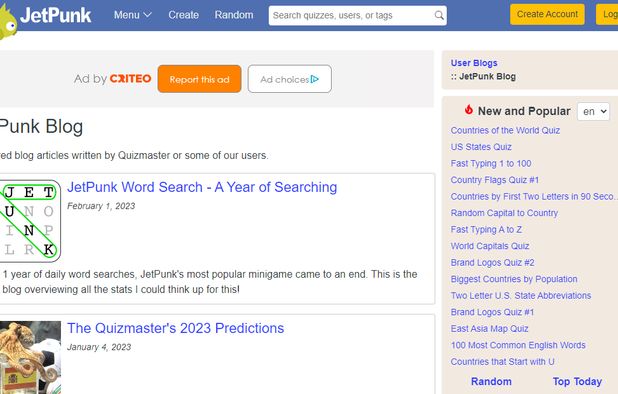Image resolution: width=618 pixels, height=394 pixels.
Task: Click the JETPUNK word search thumbnail
Action: [30, 221]
